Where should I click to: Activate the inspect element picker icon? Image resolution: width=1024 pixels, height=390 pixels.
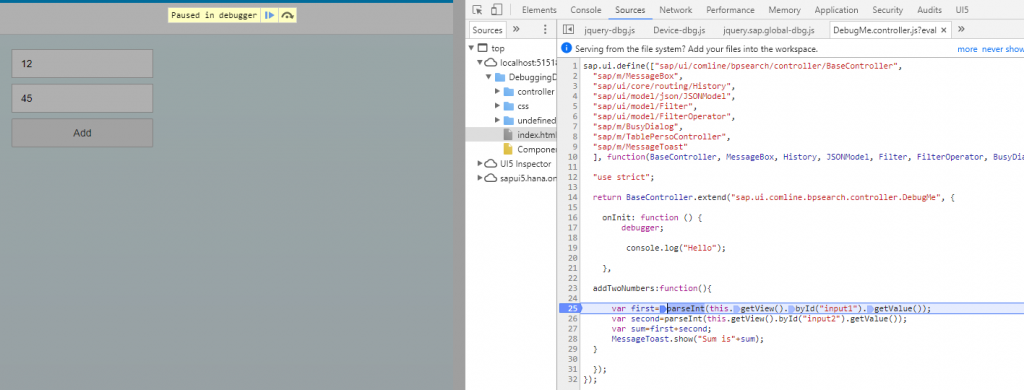(x=477, y=10)
